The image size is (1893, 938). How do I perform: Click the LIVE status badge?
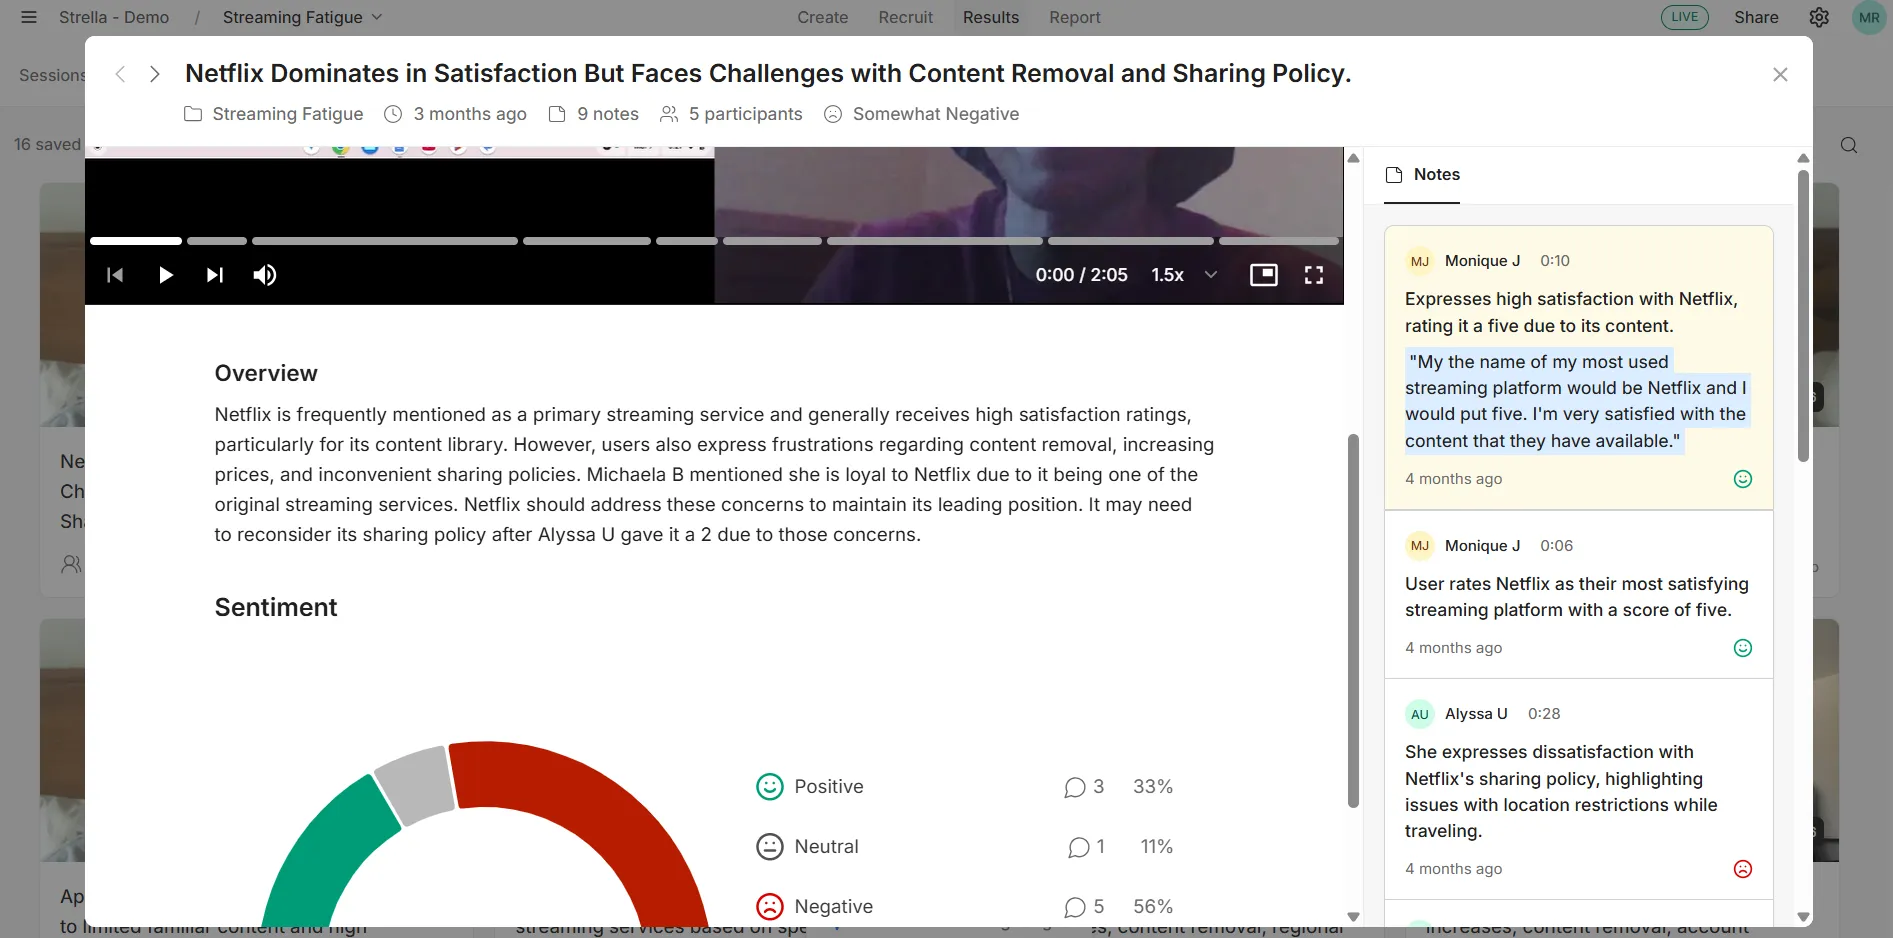[x=1685, y=17]
